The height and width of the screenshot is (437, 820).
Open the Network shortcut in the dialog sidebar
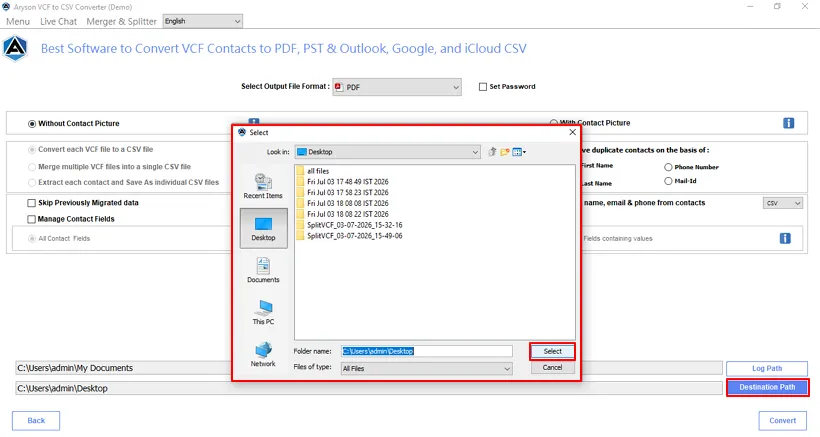pos(263,354)
